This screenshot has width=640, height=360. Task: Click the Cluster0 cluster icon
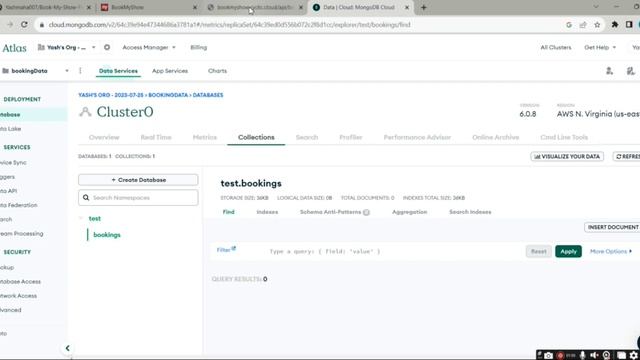click(85, 112)
